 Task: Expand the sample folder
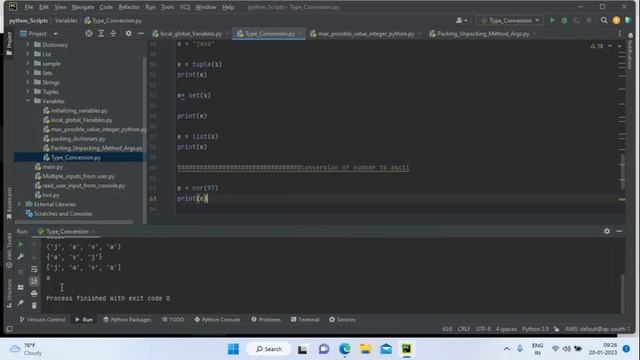tap(28, 63)
